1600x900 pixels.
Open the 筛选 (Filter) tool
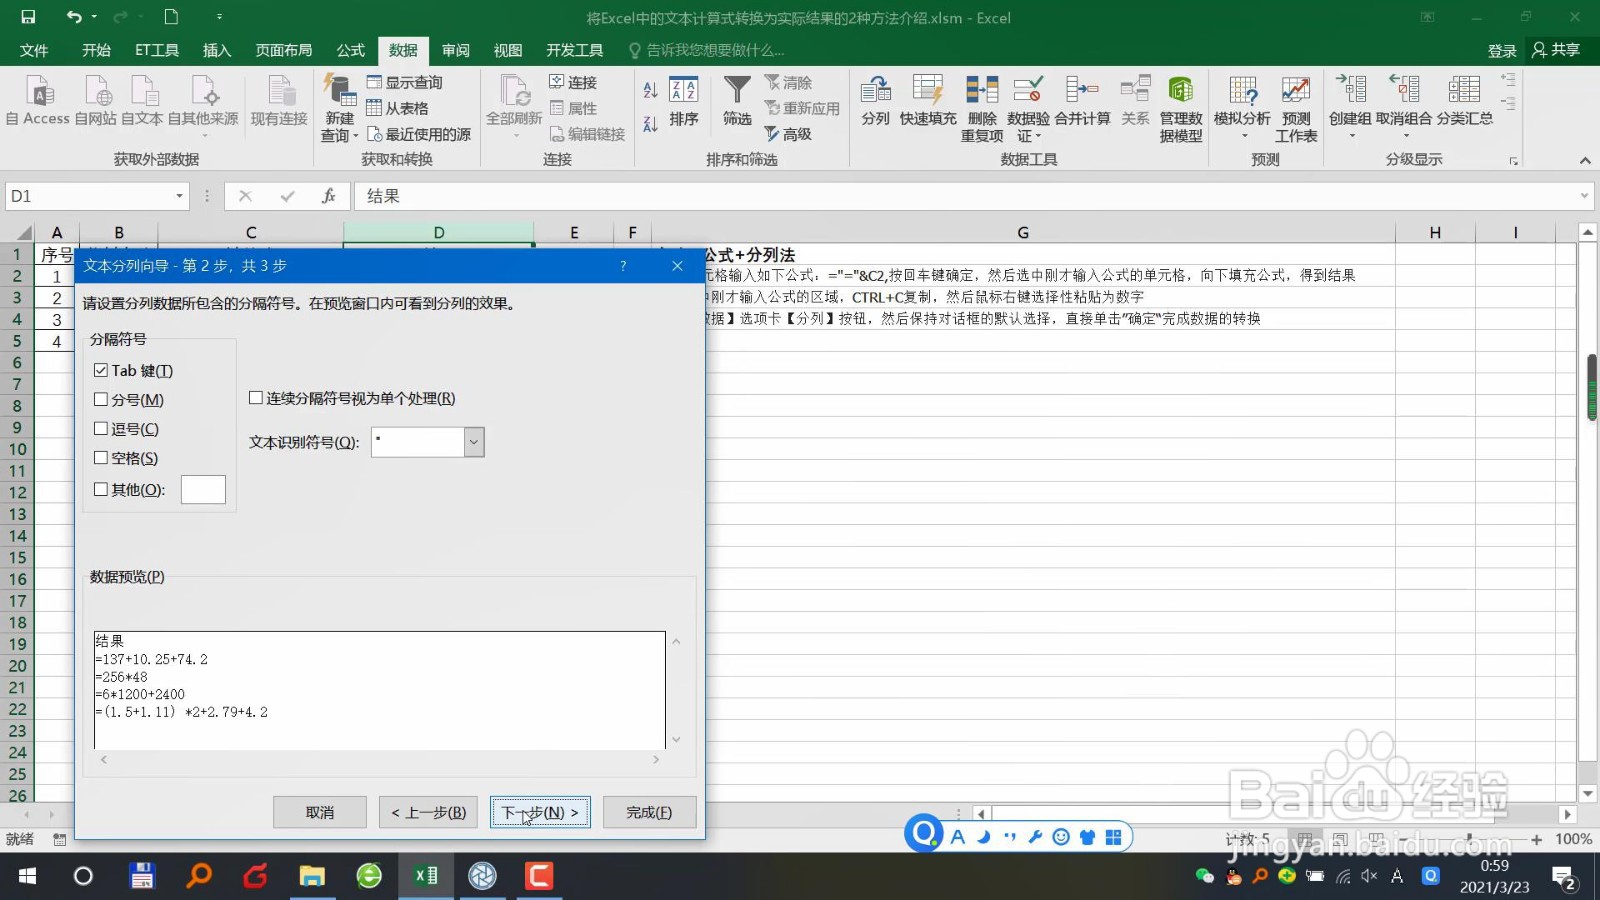(x=736, y=105)
